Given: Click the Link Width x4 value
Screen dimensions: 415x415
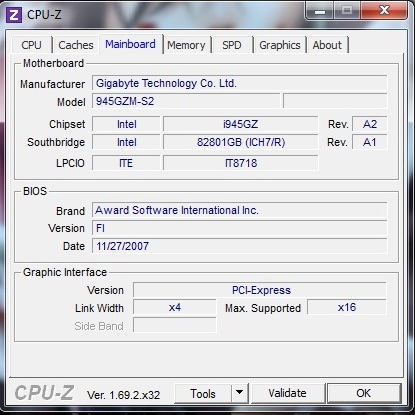Looking at the screenshot, I should pos(175,307).
